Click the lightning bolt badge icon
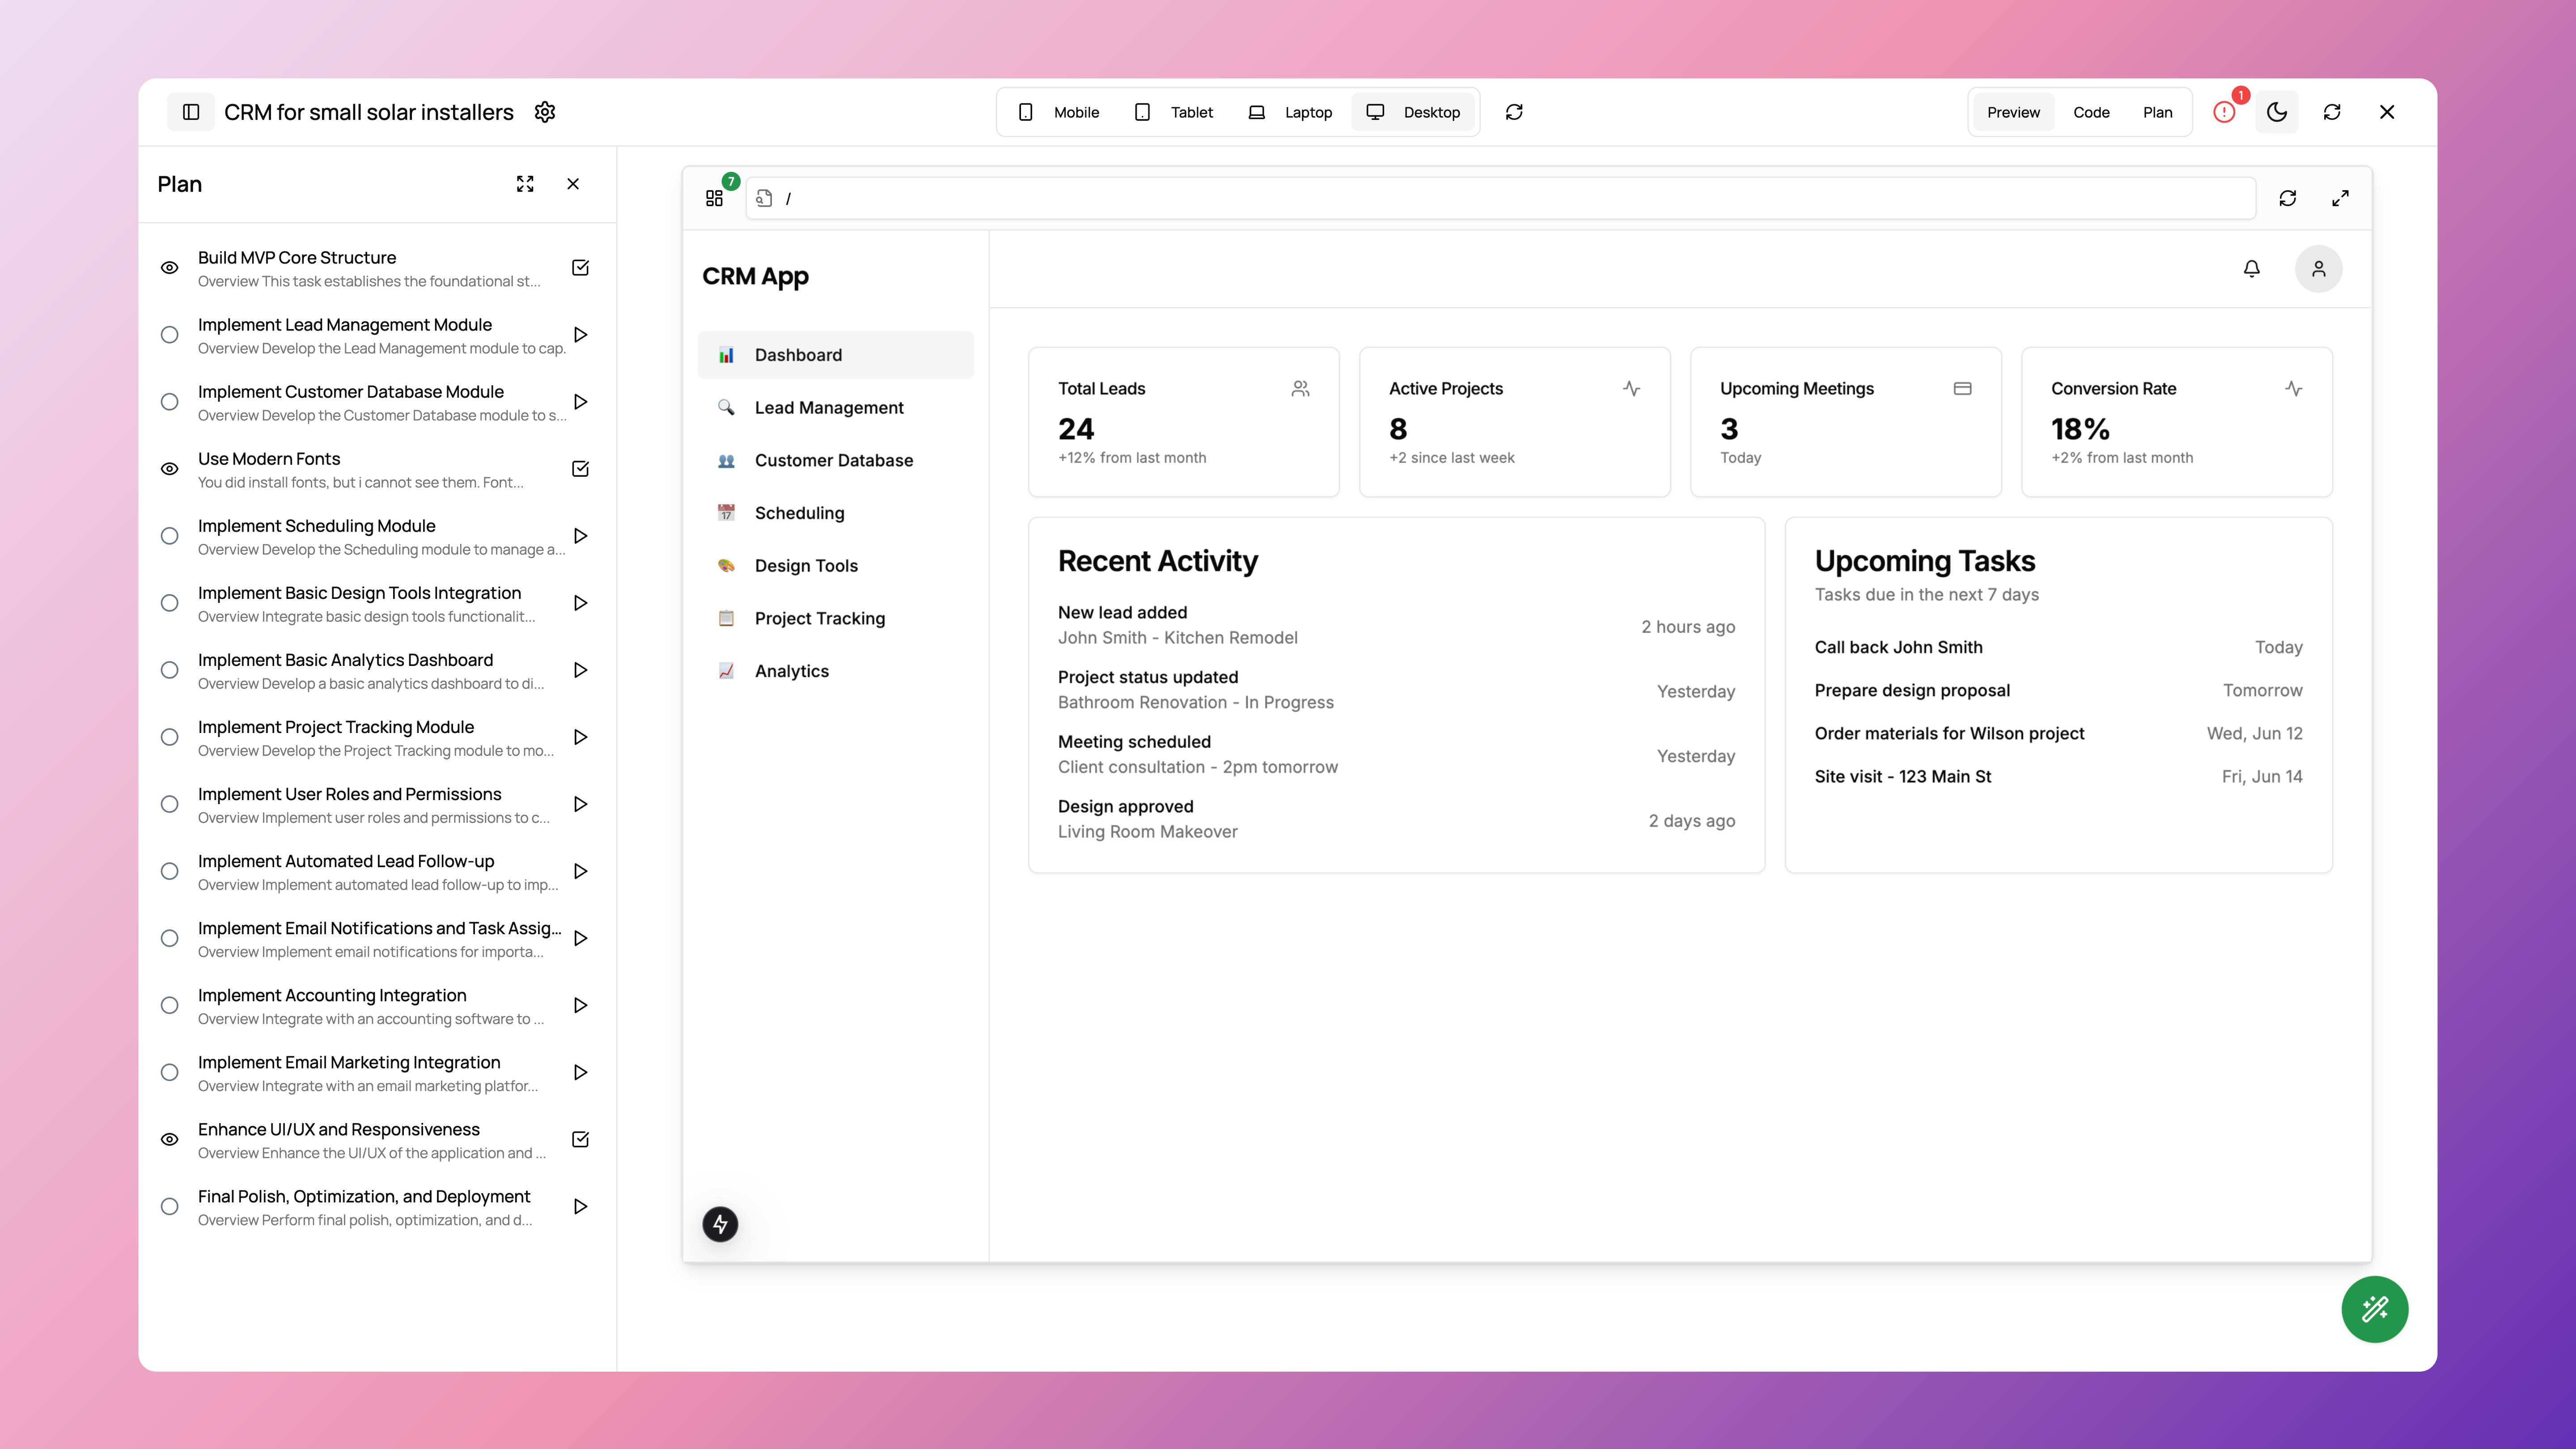 click(x=720, y=1224)
